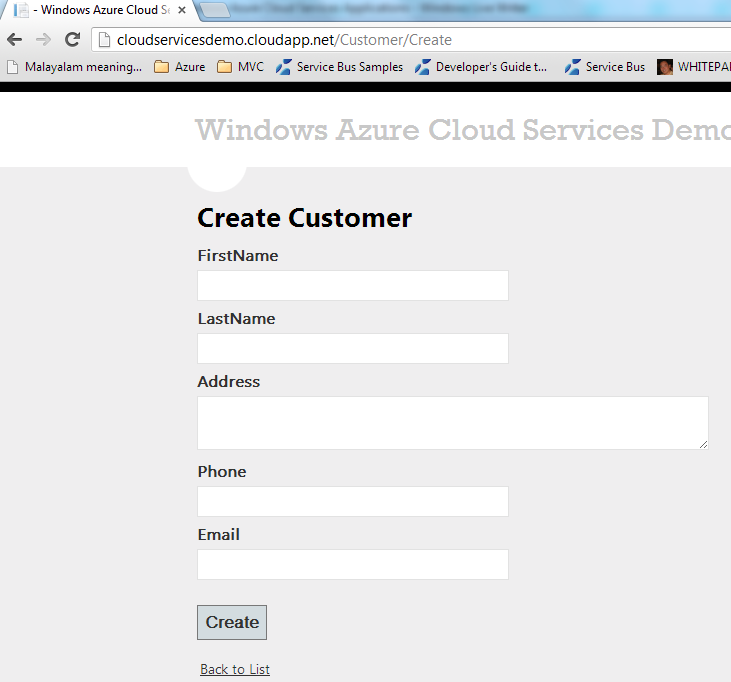
Task: Open the Service Bus bookmark
Action: pyautogui.click(x=605, y=67)
